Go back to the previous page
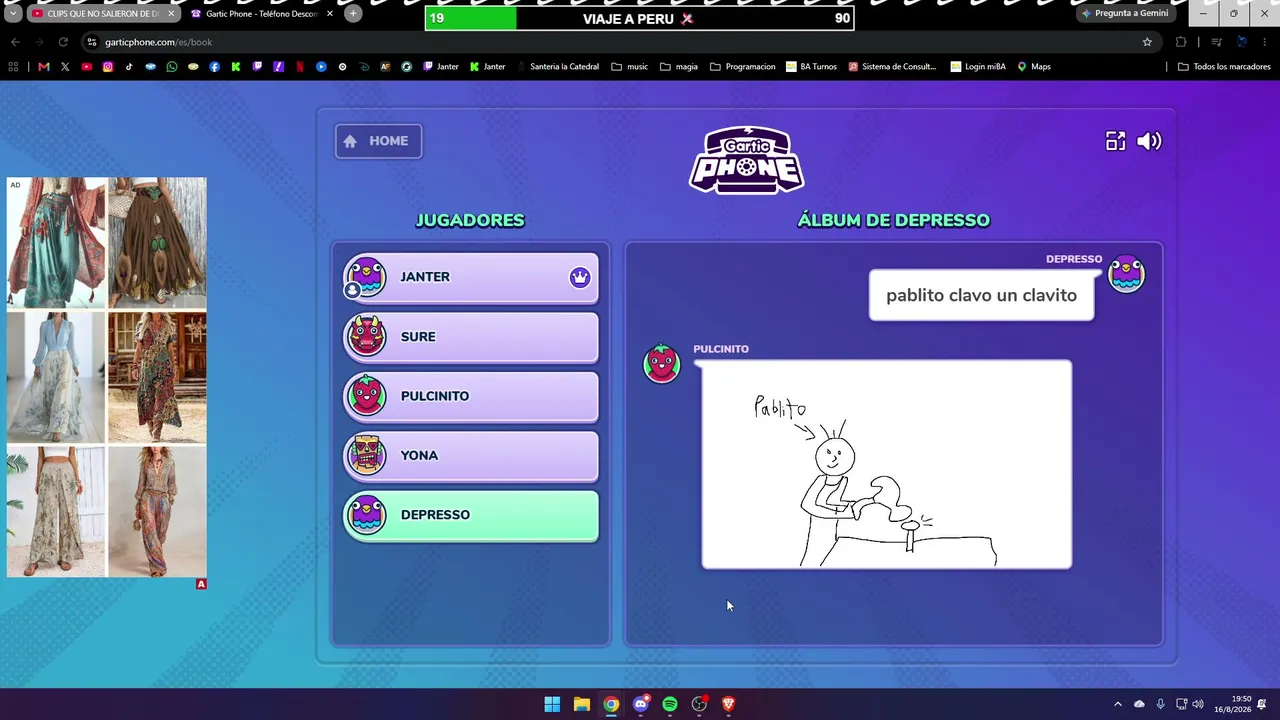 coord(15,42)
